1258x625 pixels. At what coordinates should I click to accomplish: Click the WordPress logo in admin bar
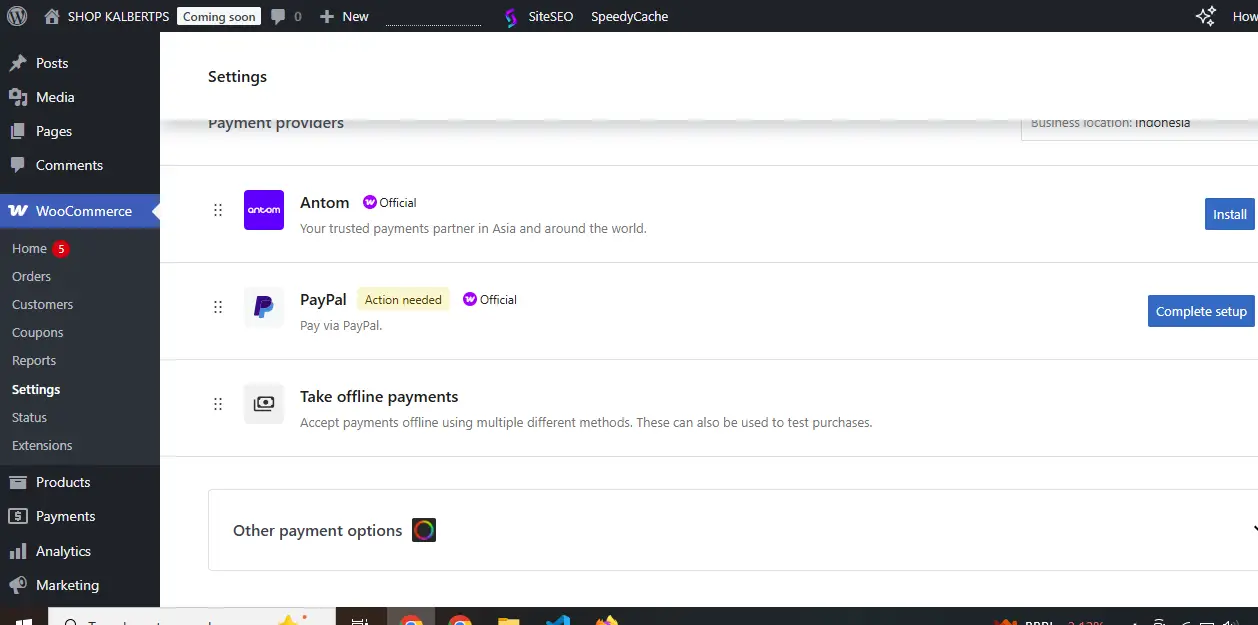coord(17,16)
